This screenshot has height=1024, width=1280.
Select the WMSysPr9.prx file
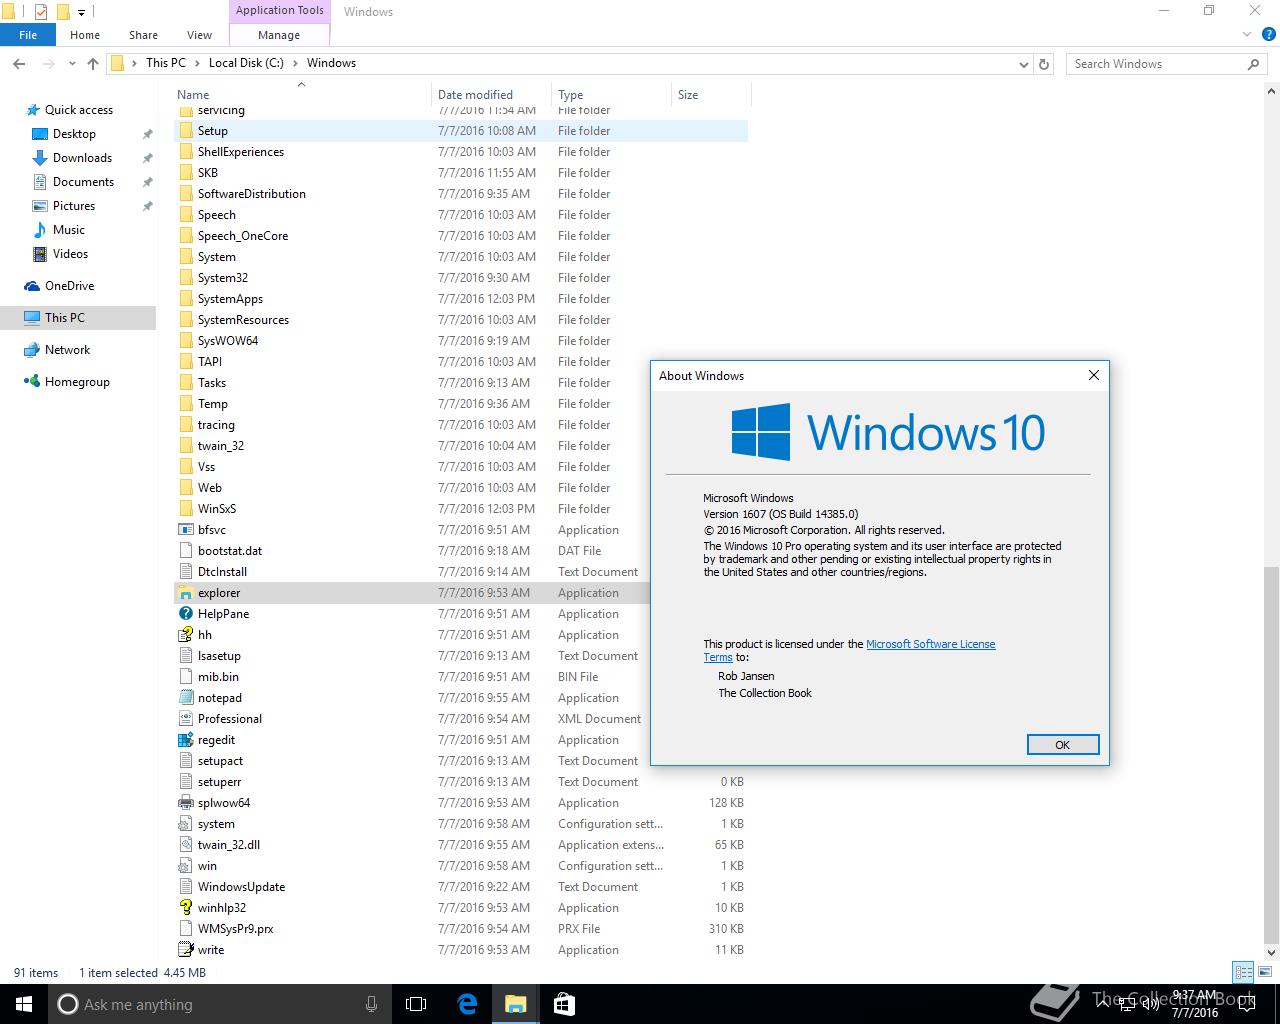pyautogui.click(x=235, y=929)
